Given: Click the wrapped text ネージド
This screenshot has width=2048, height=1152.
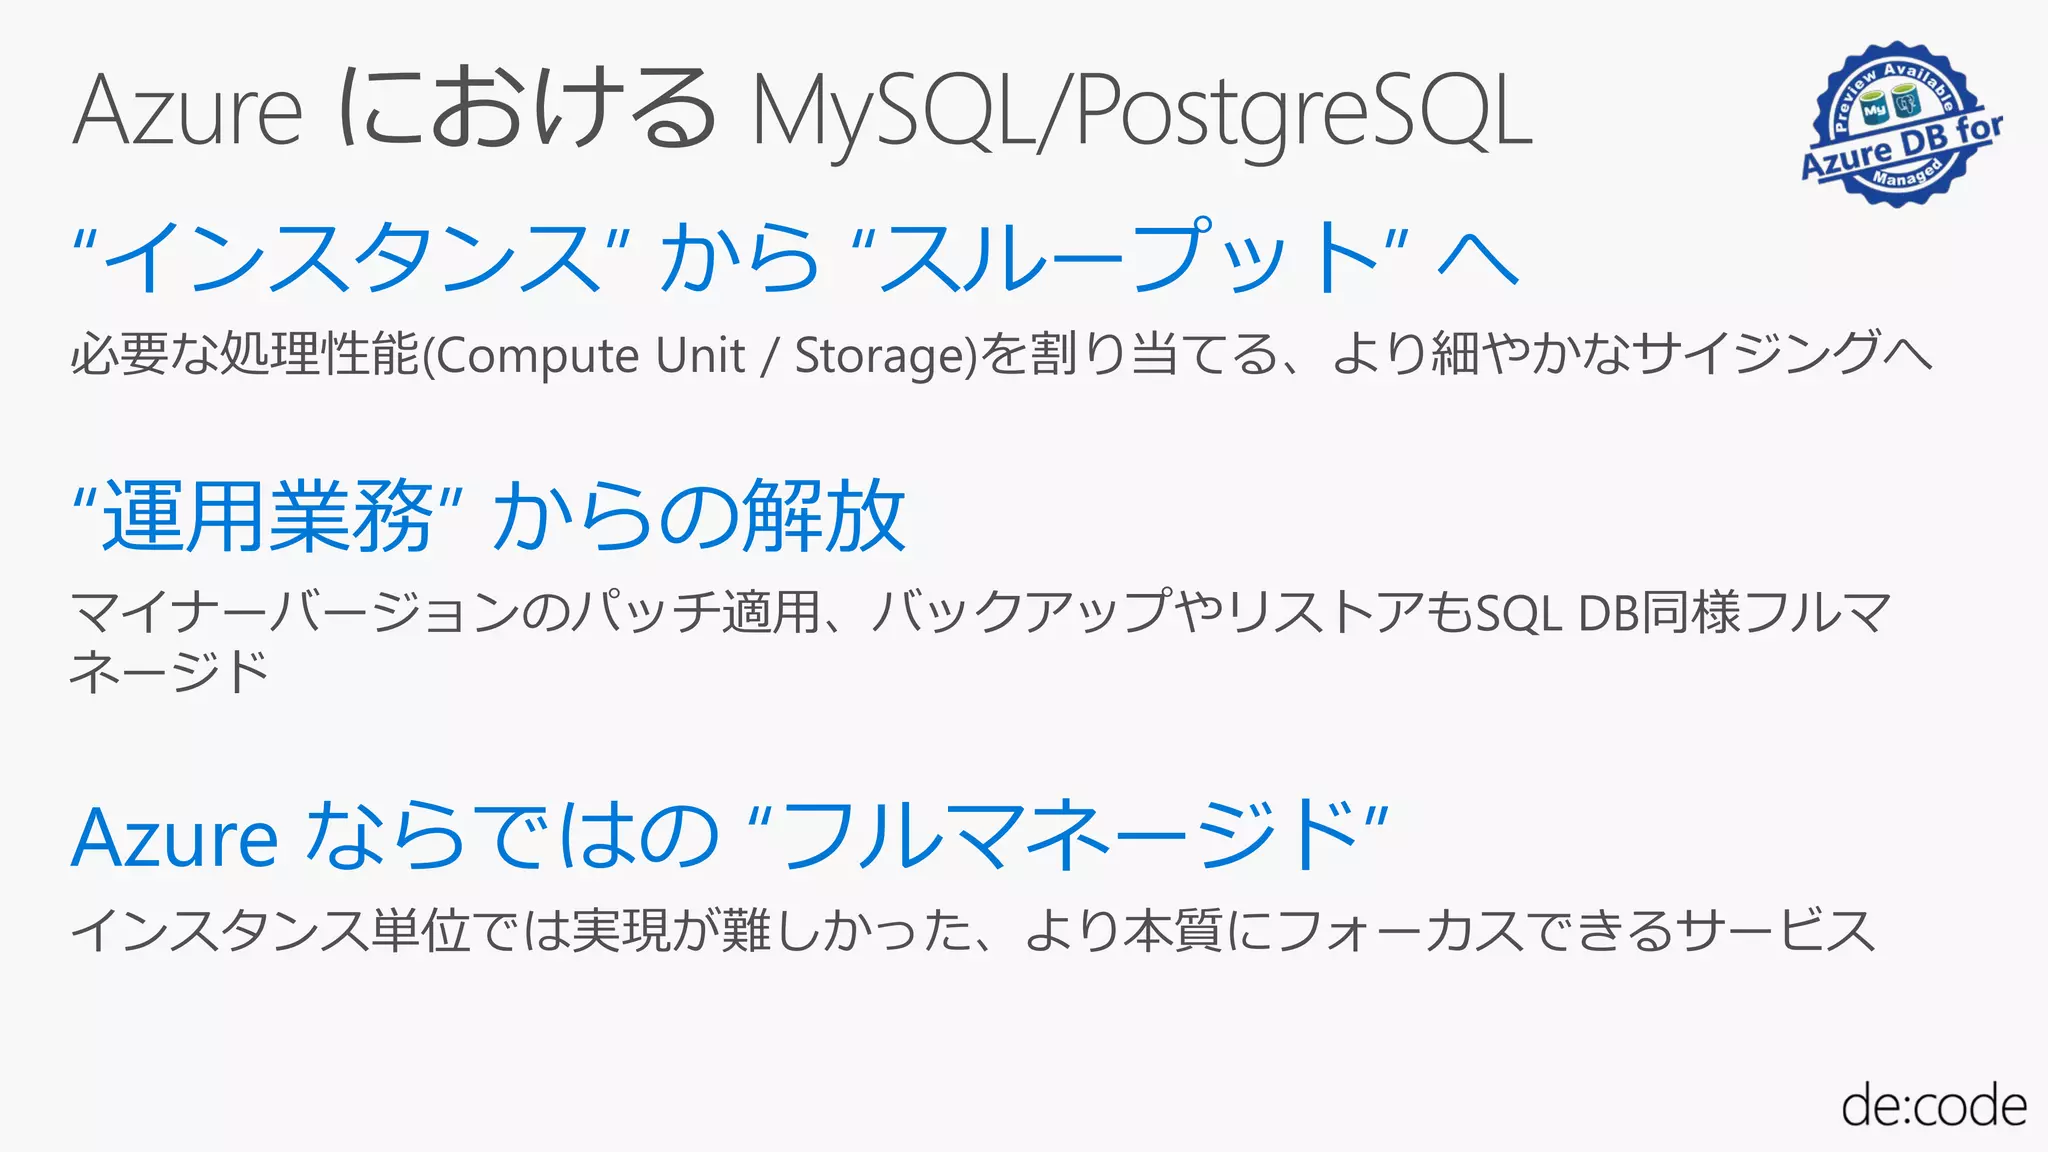Looking at the screenshot, I should pos(170,671).
